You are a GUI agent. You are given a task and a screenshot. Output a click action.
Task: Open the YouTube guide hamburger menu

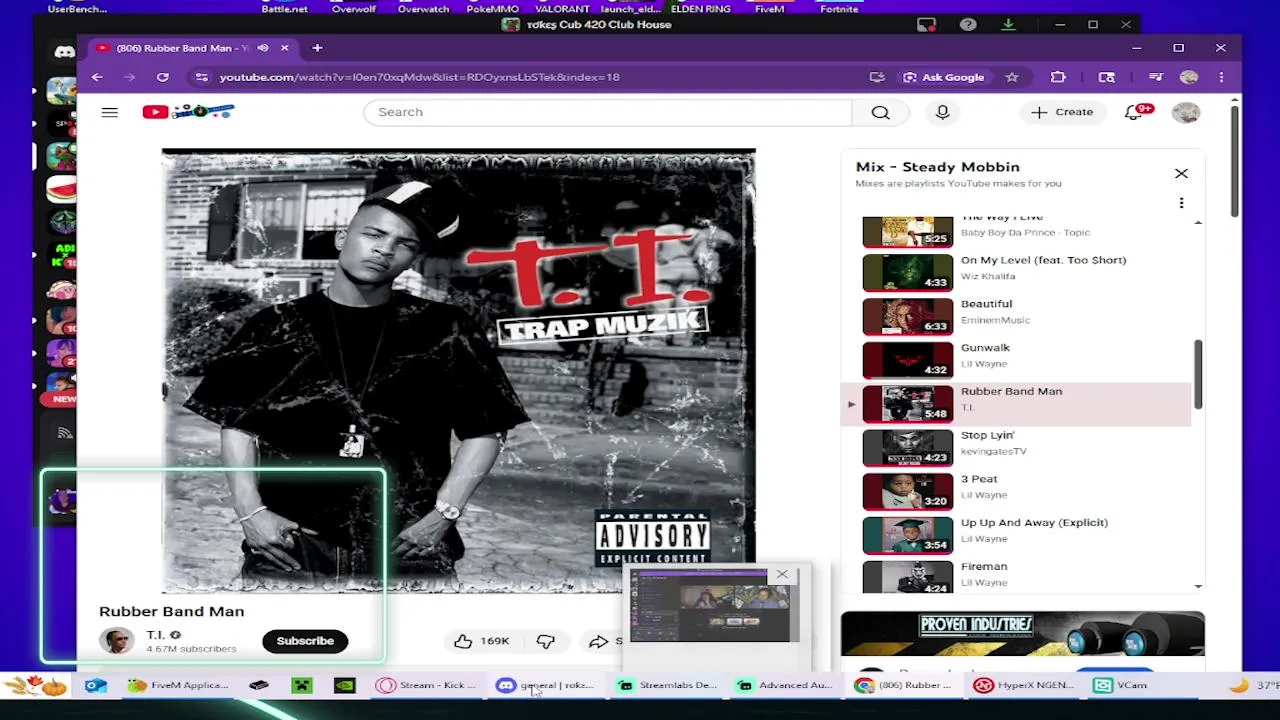109,112
